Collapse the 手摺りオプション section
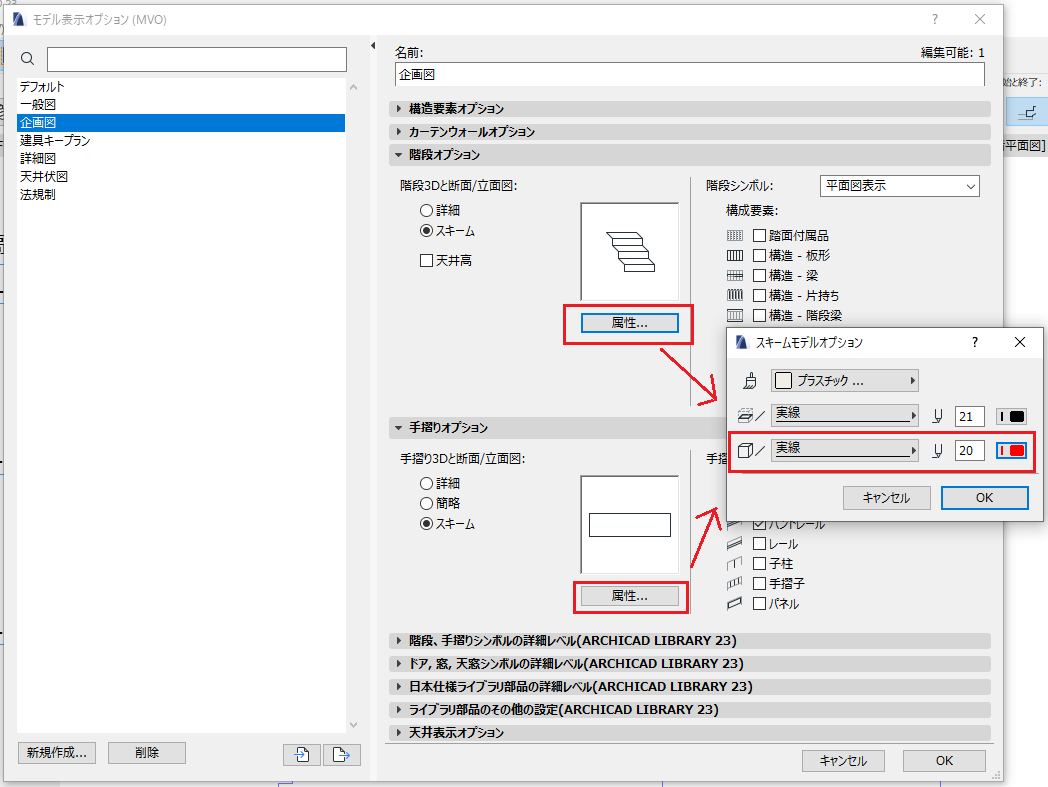The image size is (1048, 787). coord(557,427)
